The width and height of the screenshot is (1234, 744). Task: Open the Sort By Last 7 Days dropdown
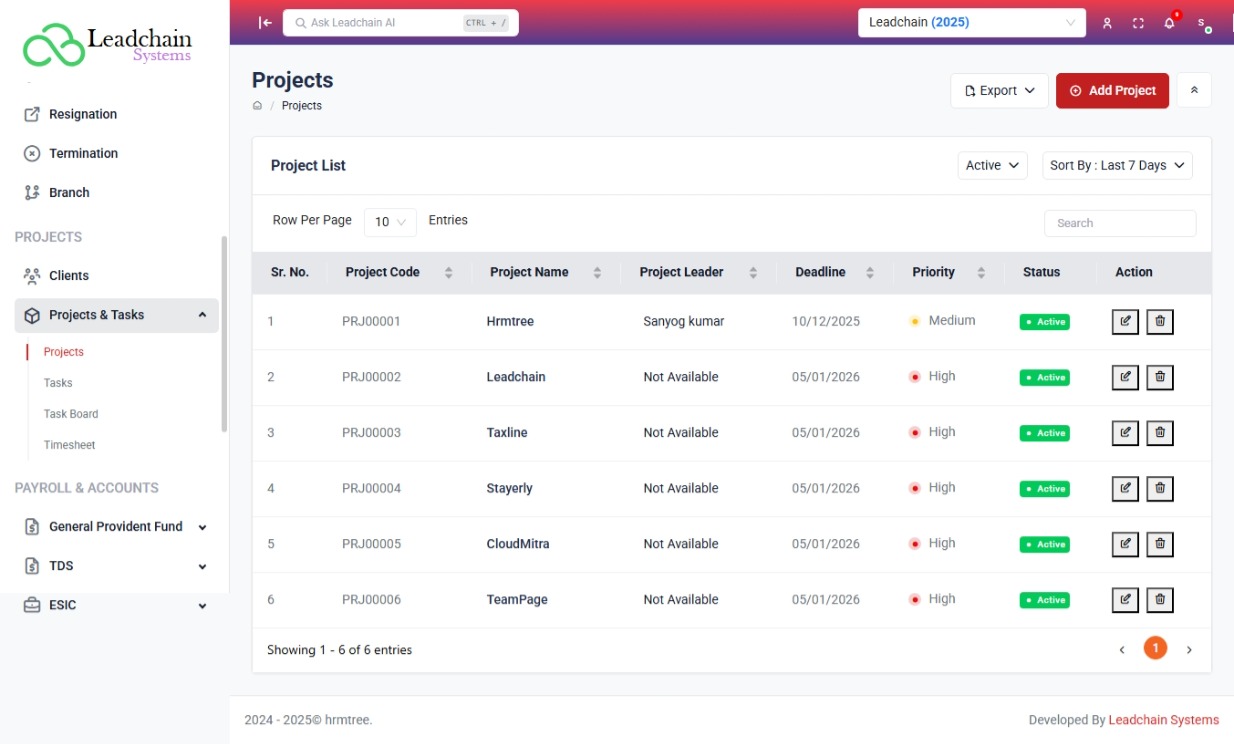1117,165
